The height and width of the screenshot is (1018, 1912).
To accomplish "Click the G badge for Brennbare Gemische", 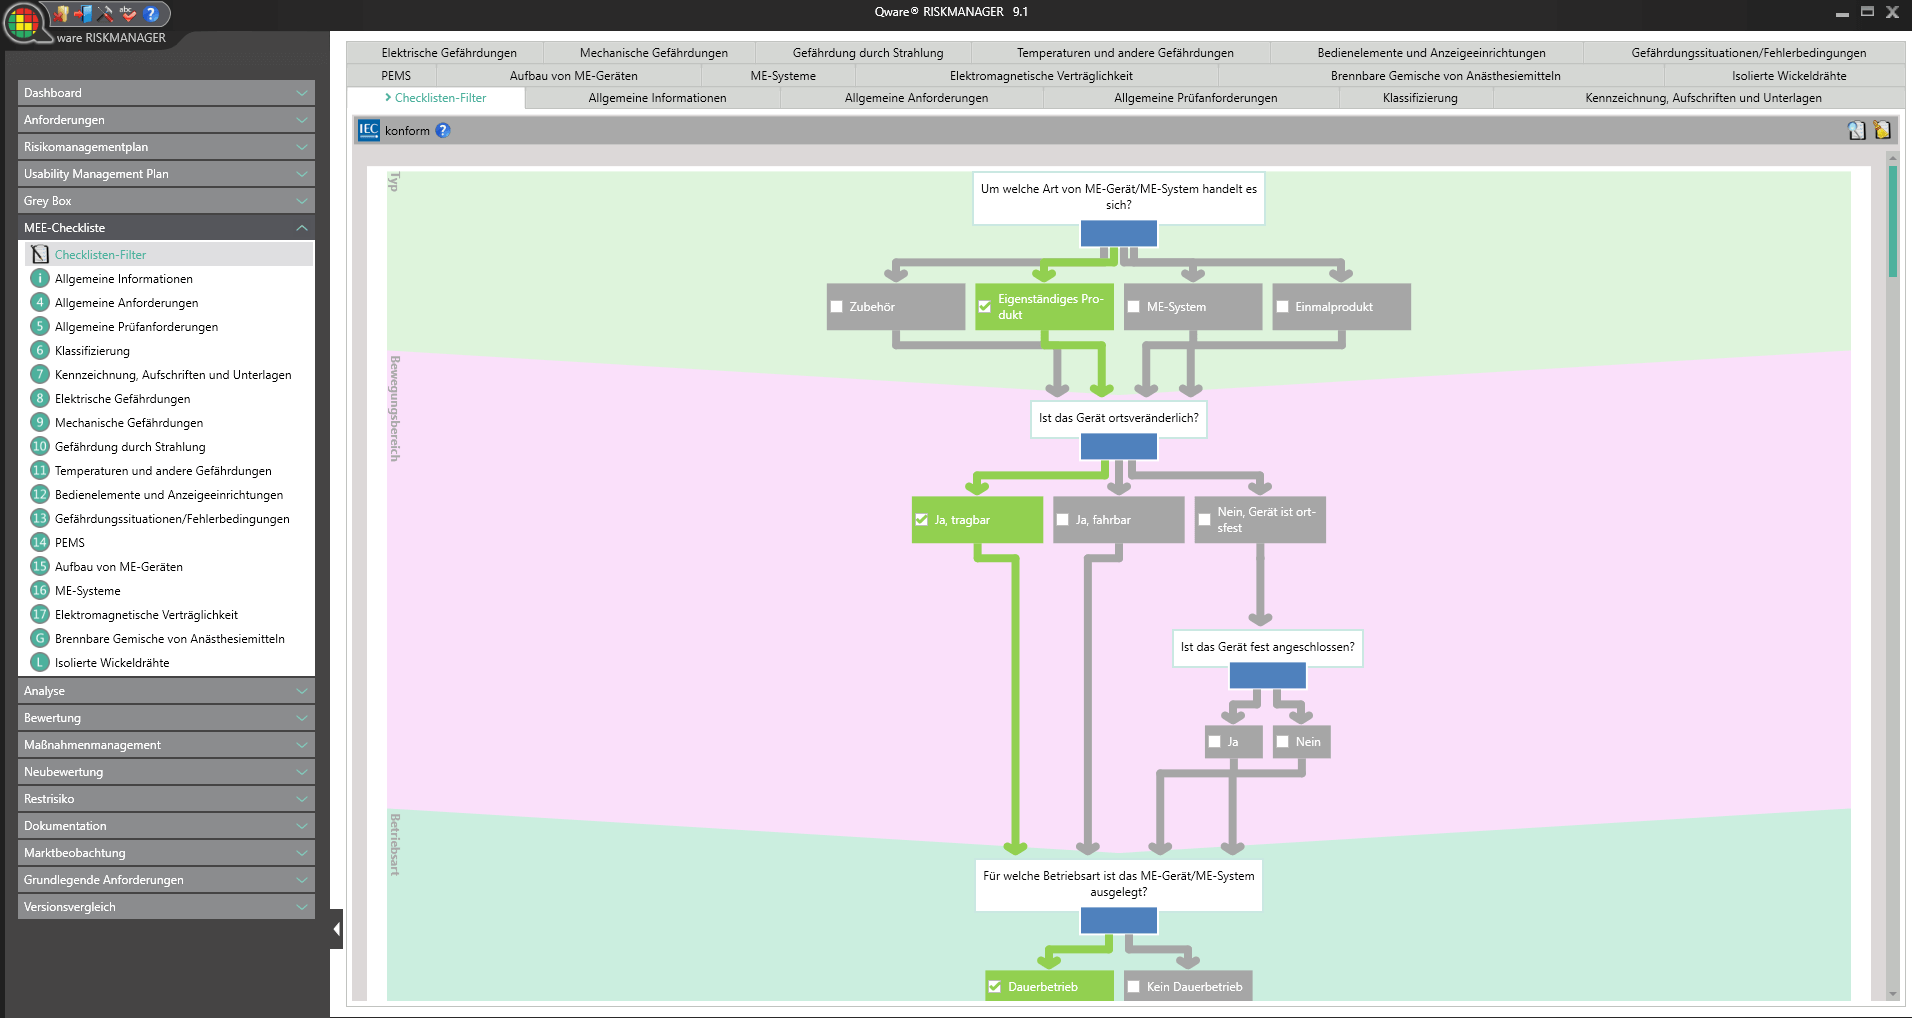I will [40, 638].
